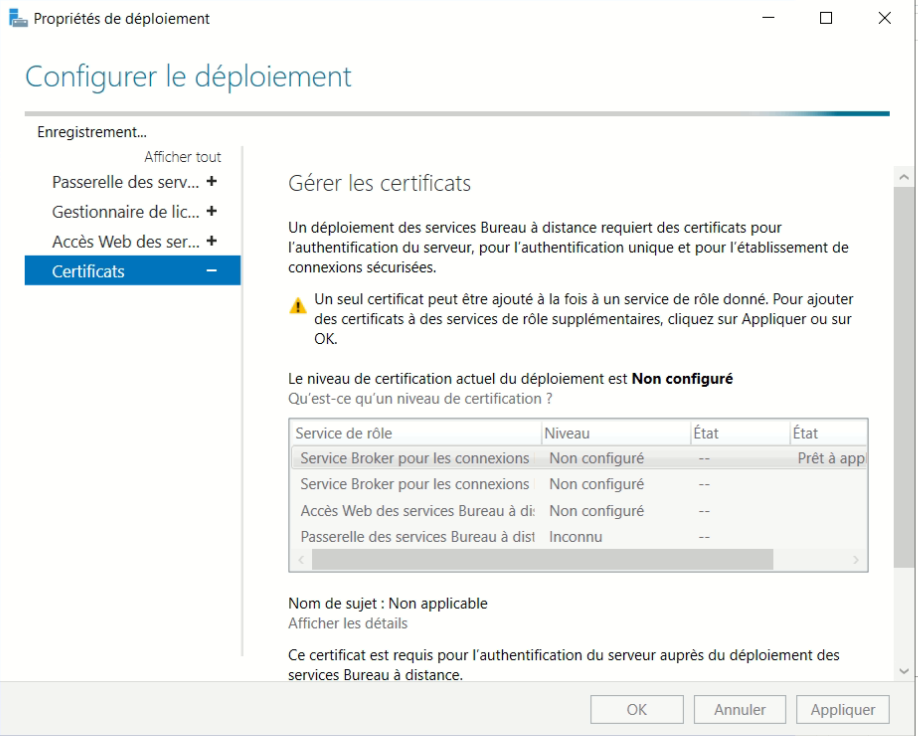
Task: Expand the Passerelle des services section
Action: pos(211,182)
